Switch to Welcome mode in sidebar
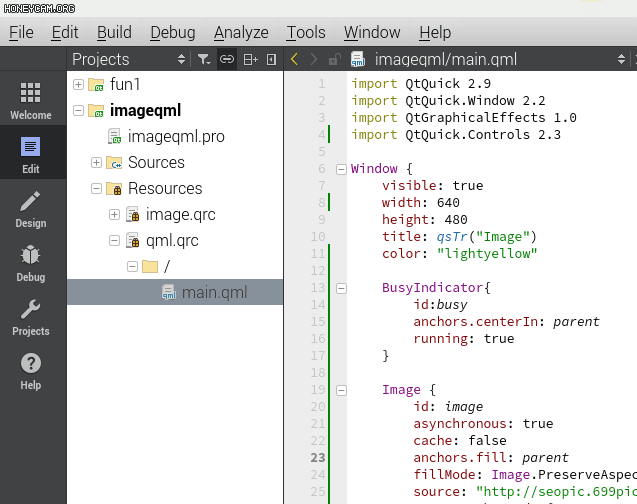637x504 pixels. click(x=31, y=101)
